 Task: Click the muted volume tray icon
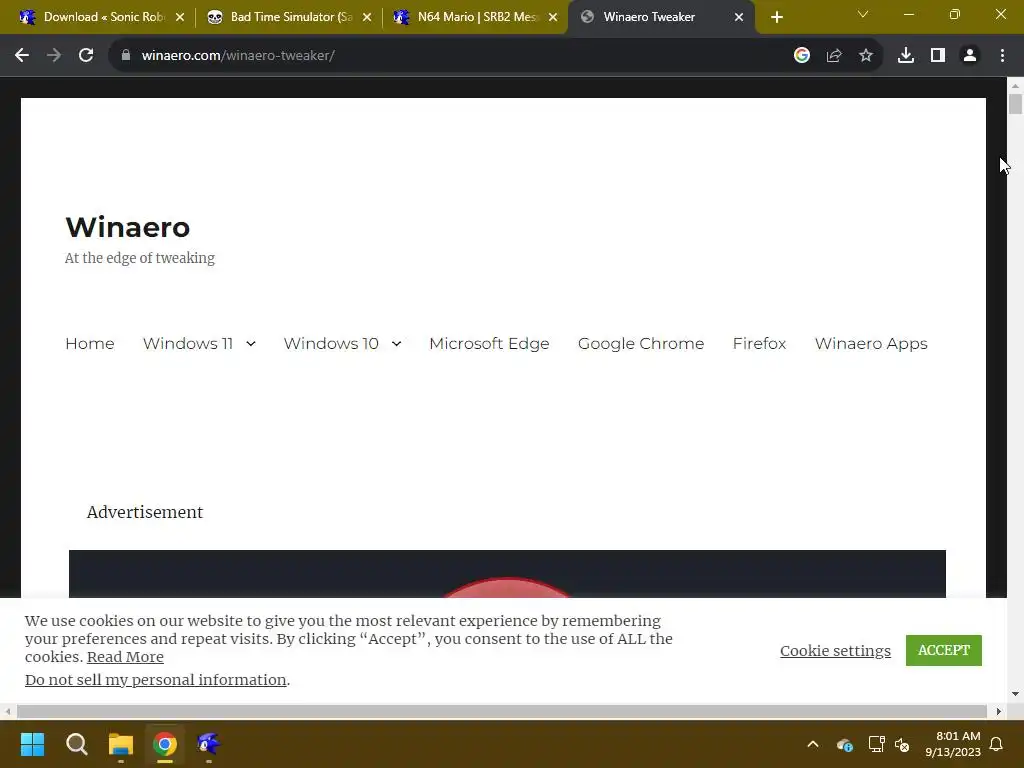pos(902,744)
